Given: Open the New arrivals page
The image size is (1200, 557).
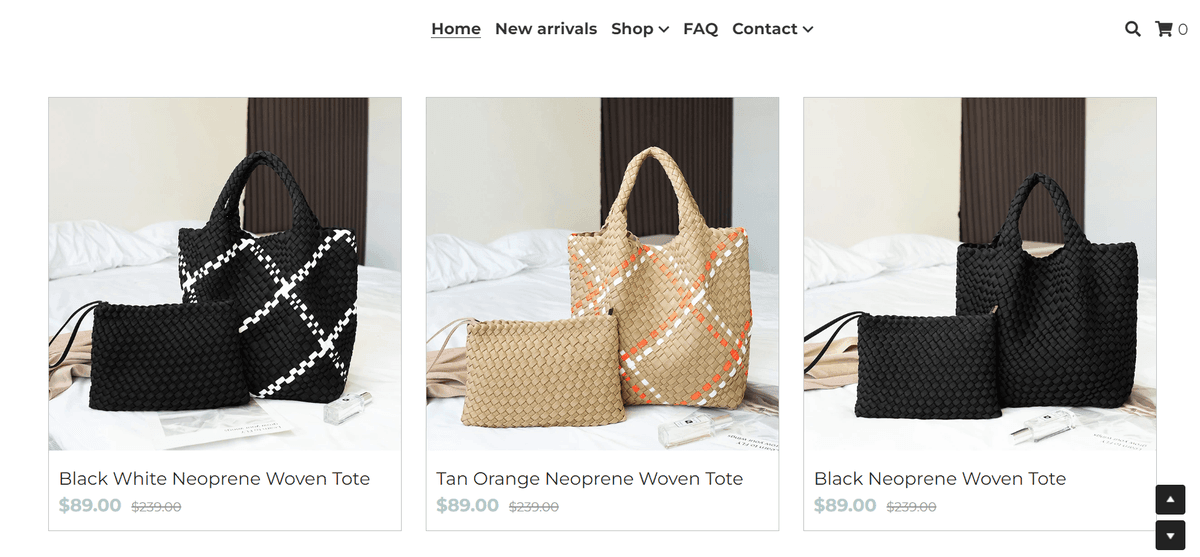Looking at the screenshot, I should pyautogui.click(x=546, y=29).
